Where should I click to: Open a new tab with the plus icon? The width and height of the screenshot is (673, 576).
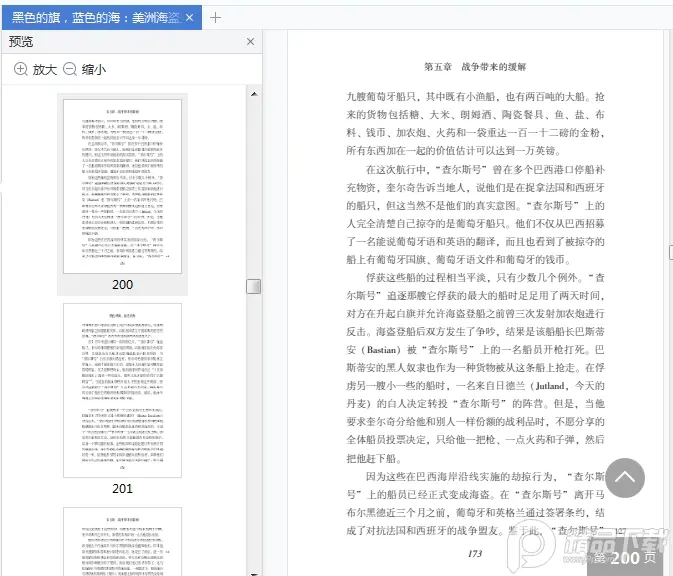click(215, 18)
